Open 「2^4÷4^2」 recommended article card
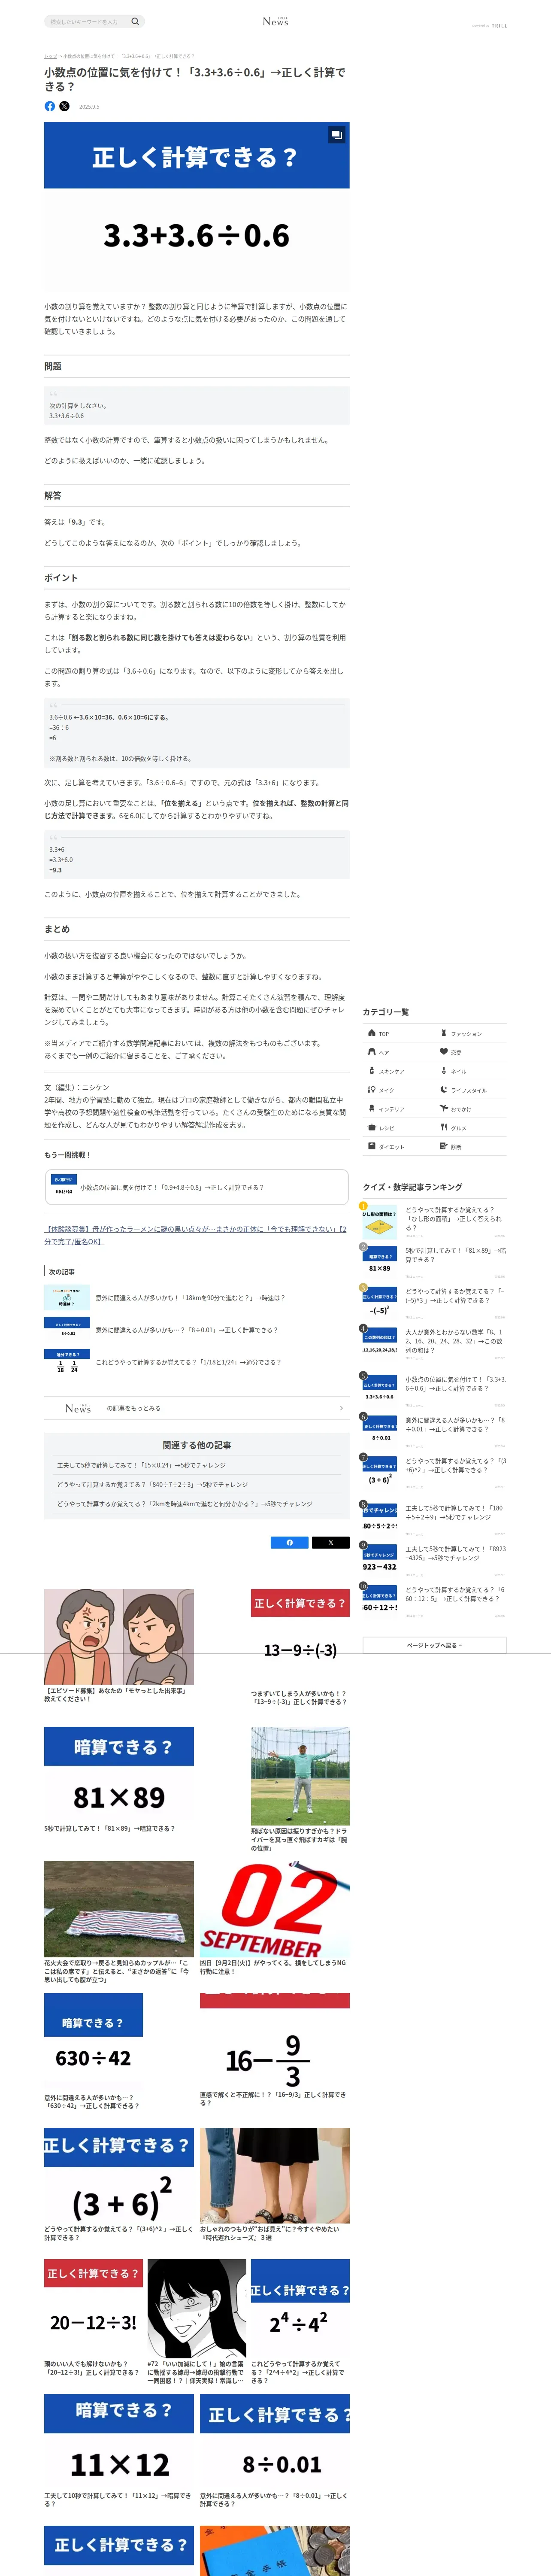551x2576 pixels. click(300, 2321)
